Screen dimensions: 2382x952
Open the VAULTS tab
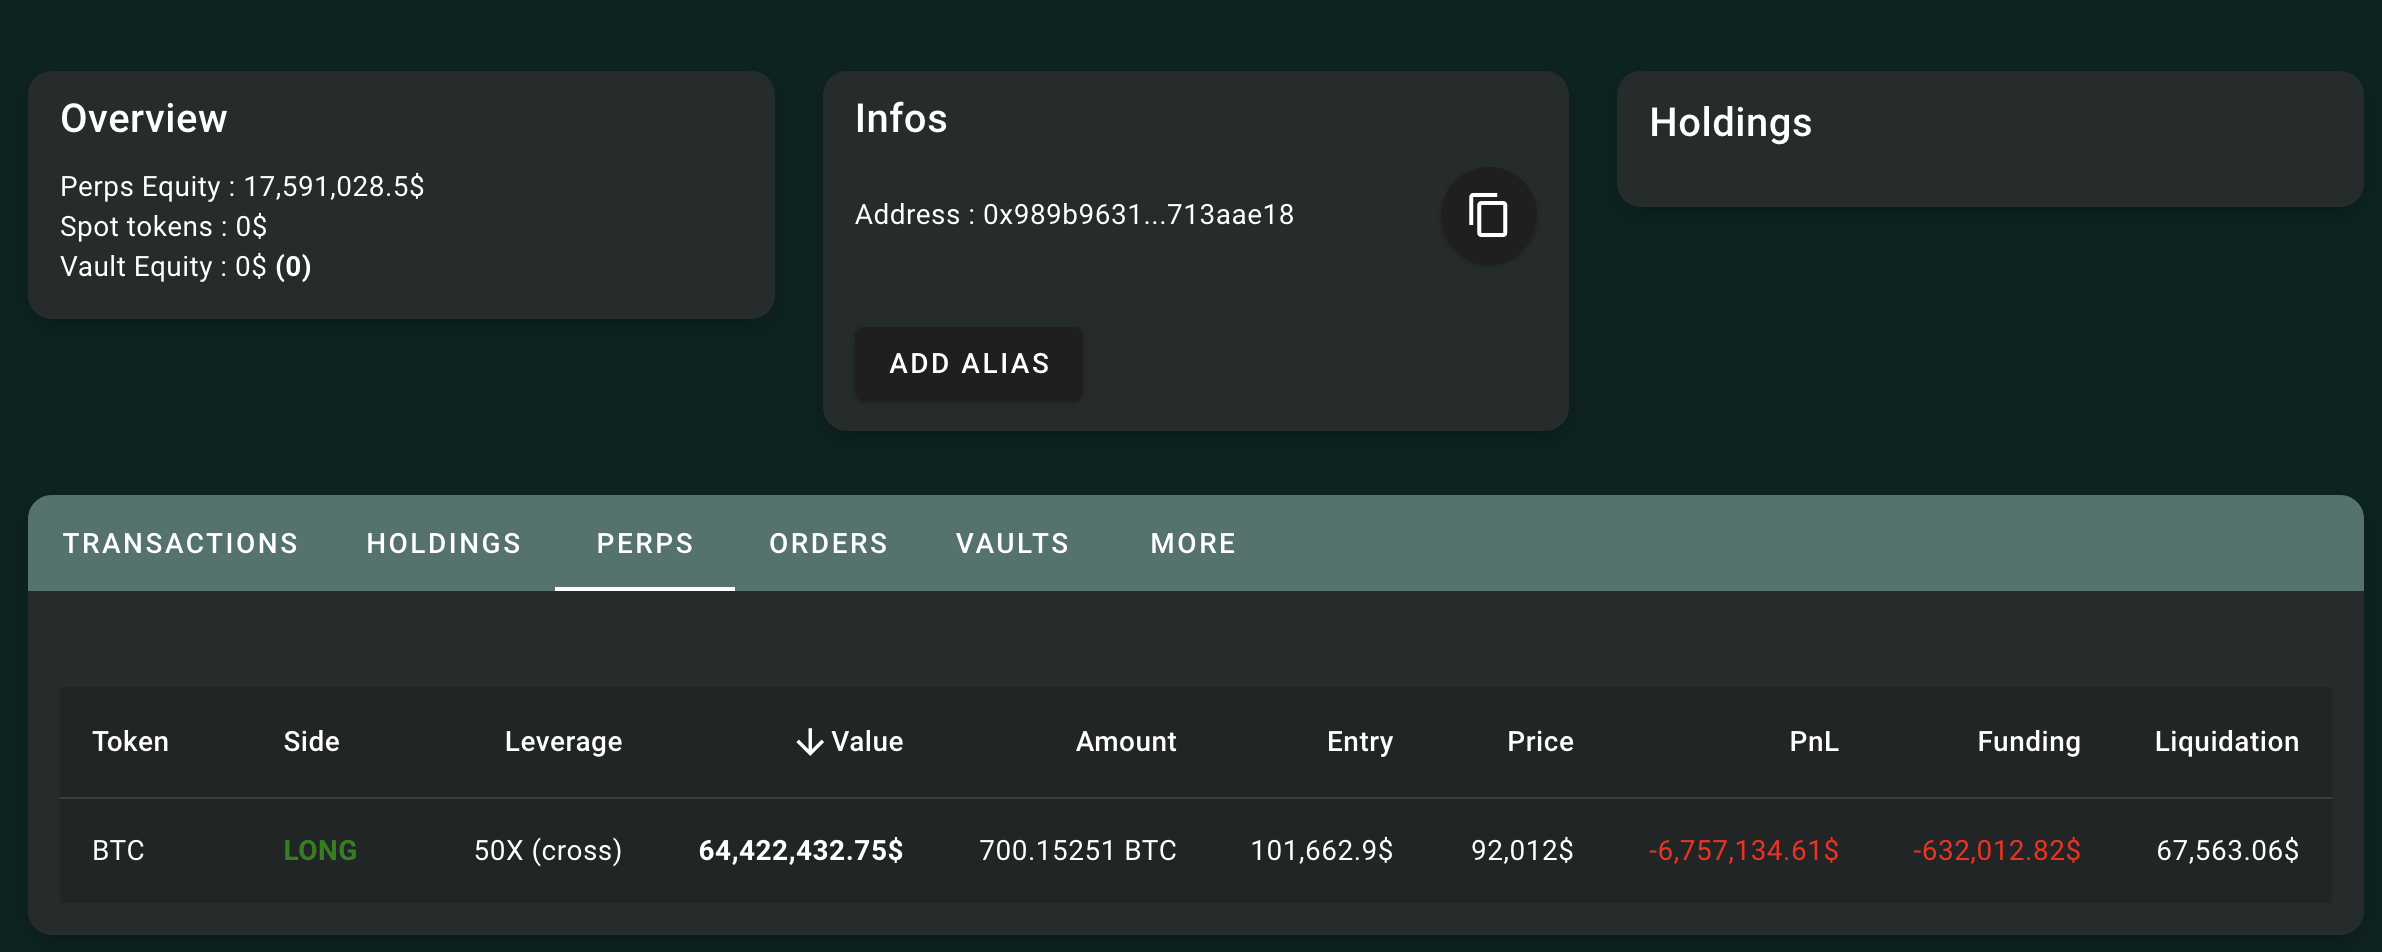point(1012,543)
